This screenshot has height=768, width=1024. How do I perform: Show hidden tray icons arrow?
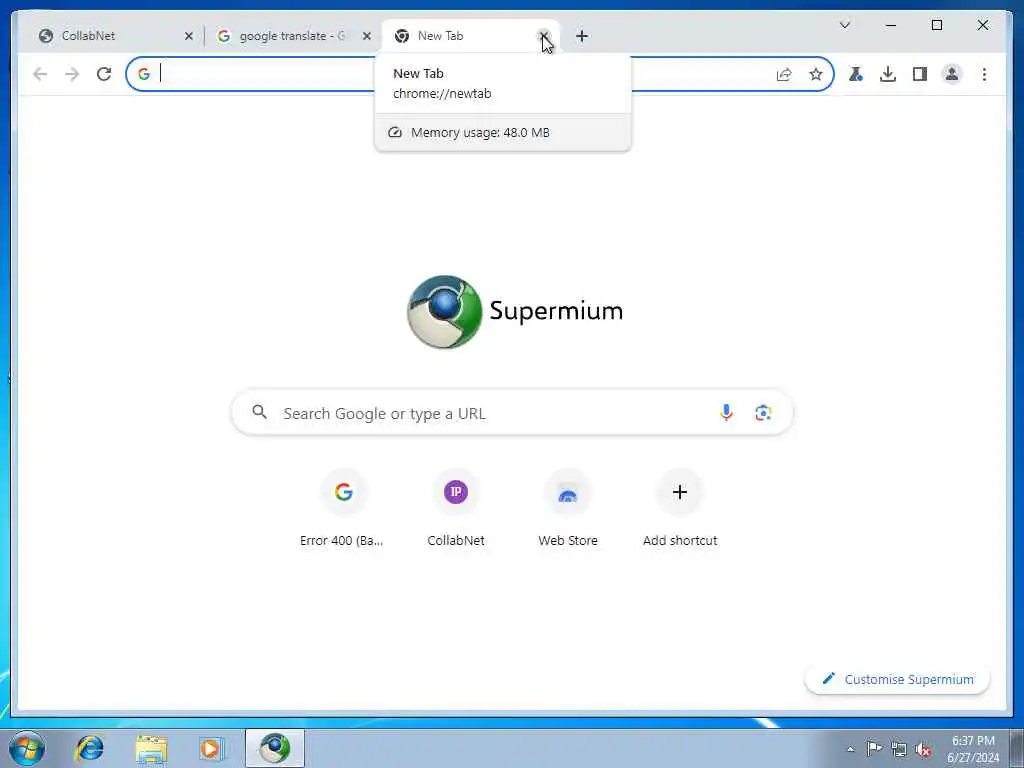pyautogui.click(x=850, y=749)
